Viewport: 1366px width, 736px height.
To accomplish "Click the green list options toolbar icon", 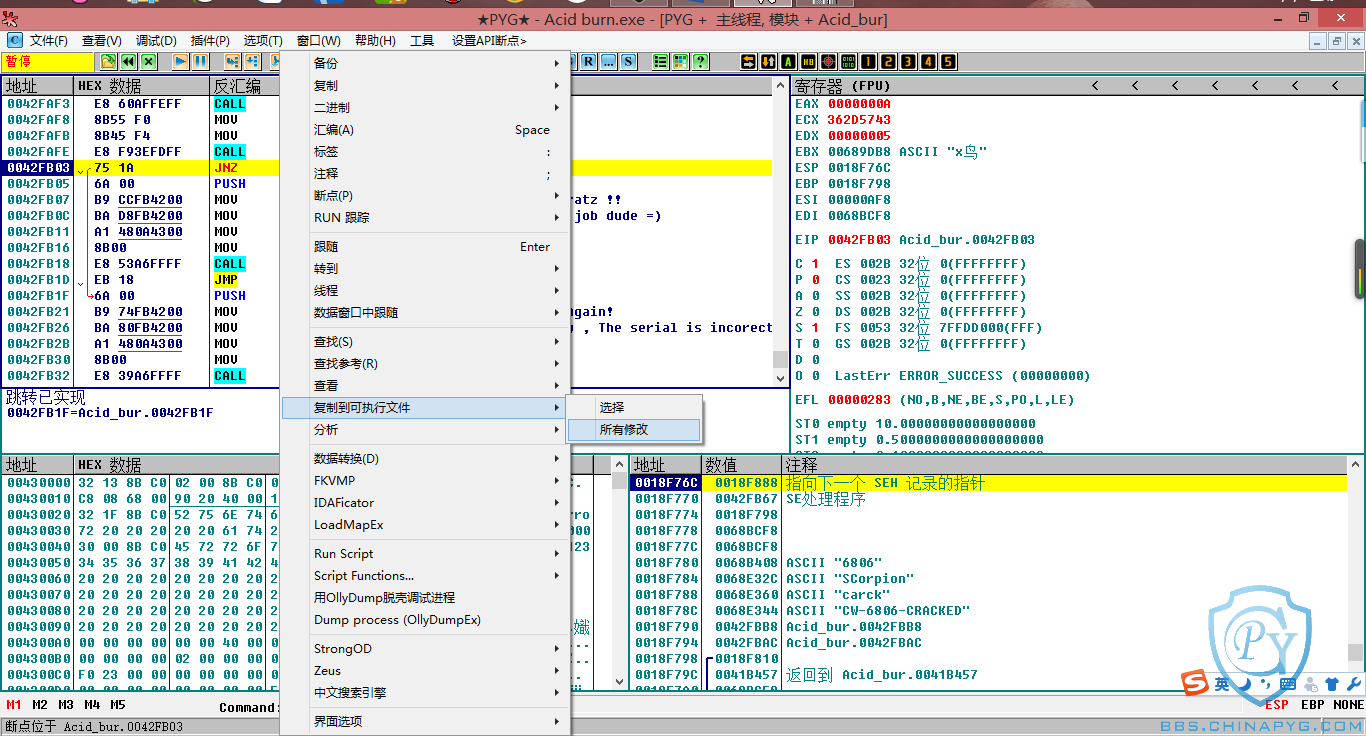I will coord(660,61).
